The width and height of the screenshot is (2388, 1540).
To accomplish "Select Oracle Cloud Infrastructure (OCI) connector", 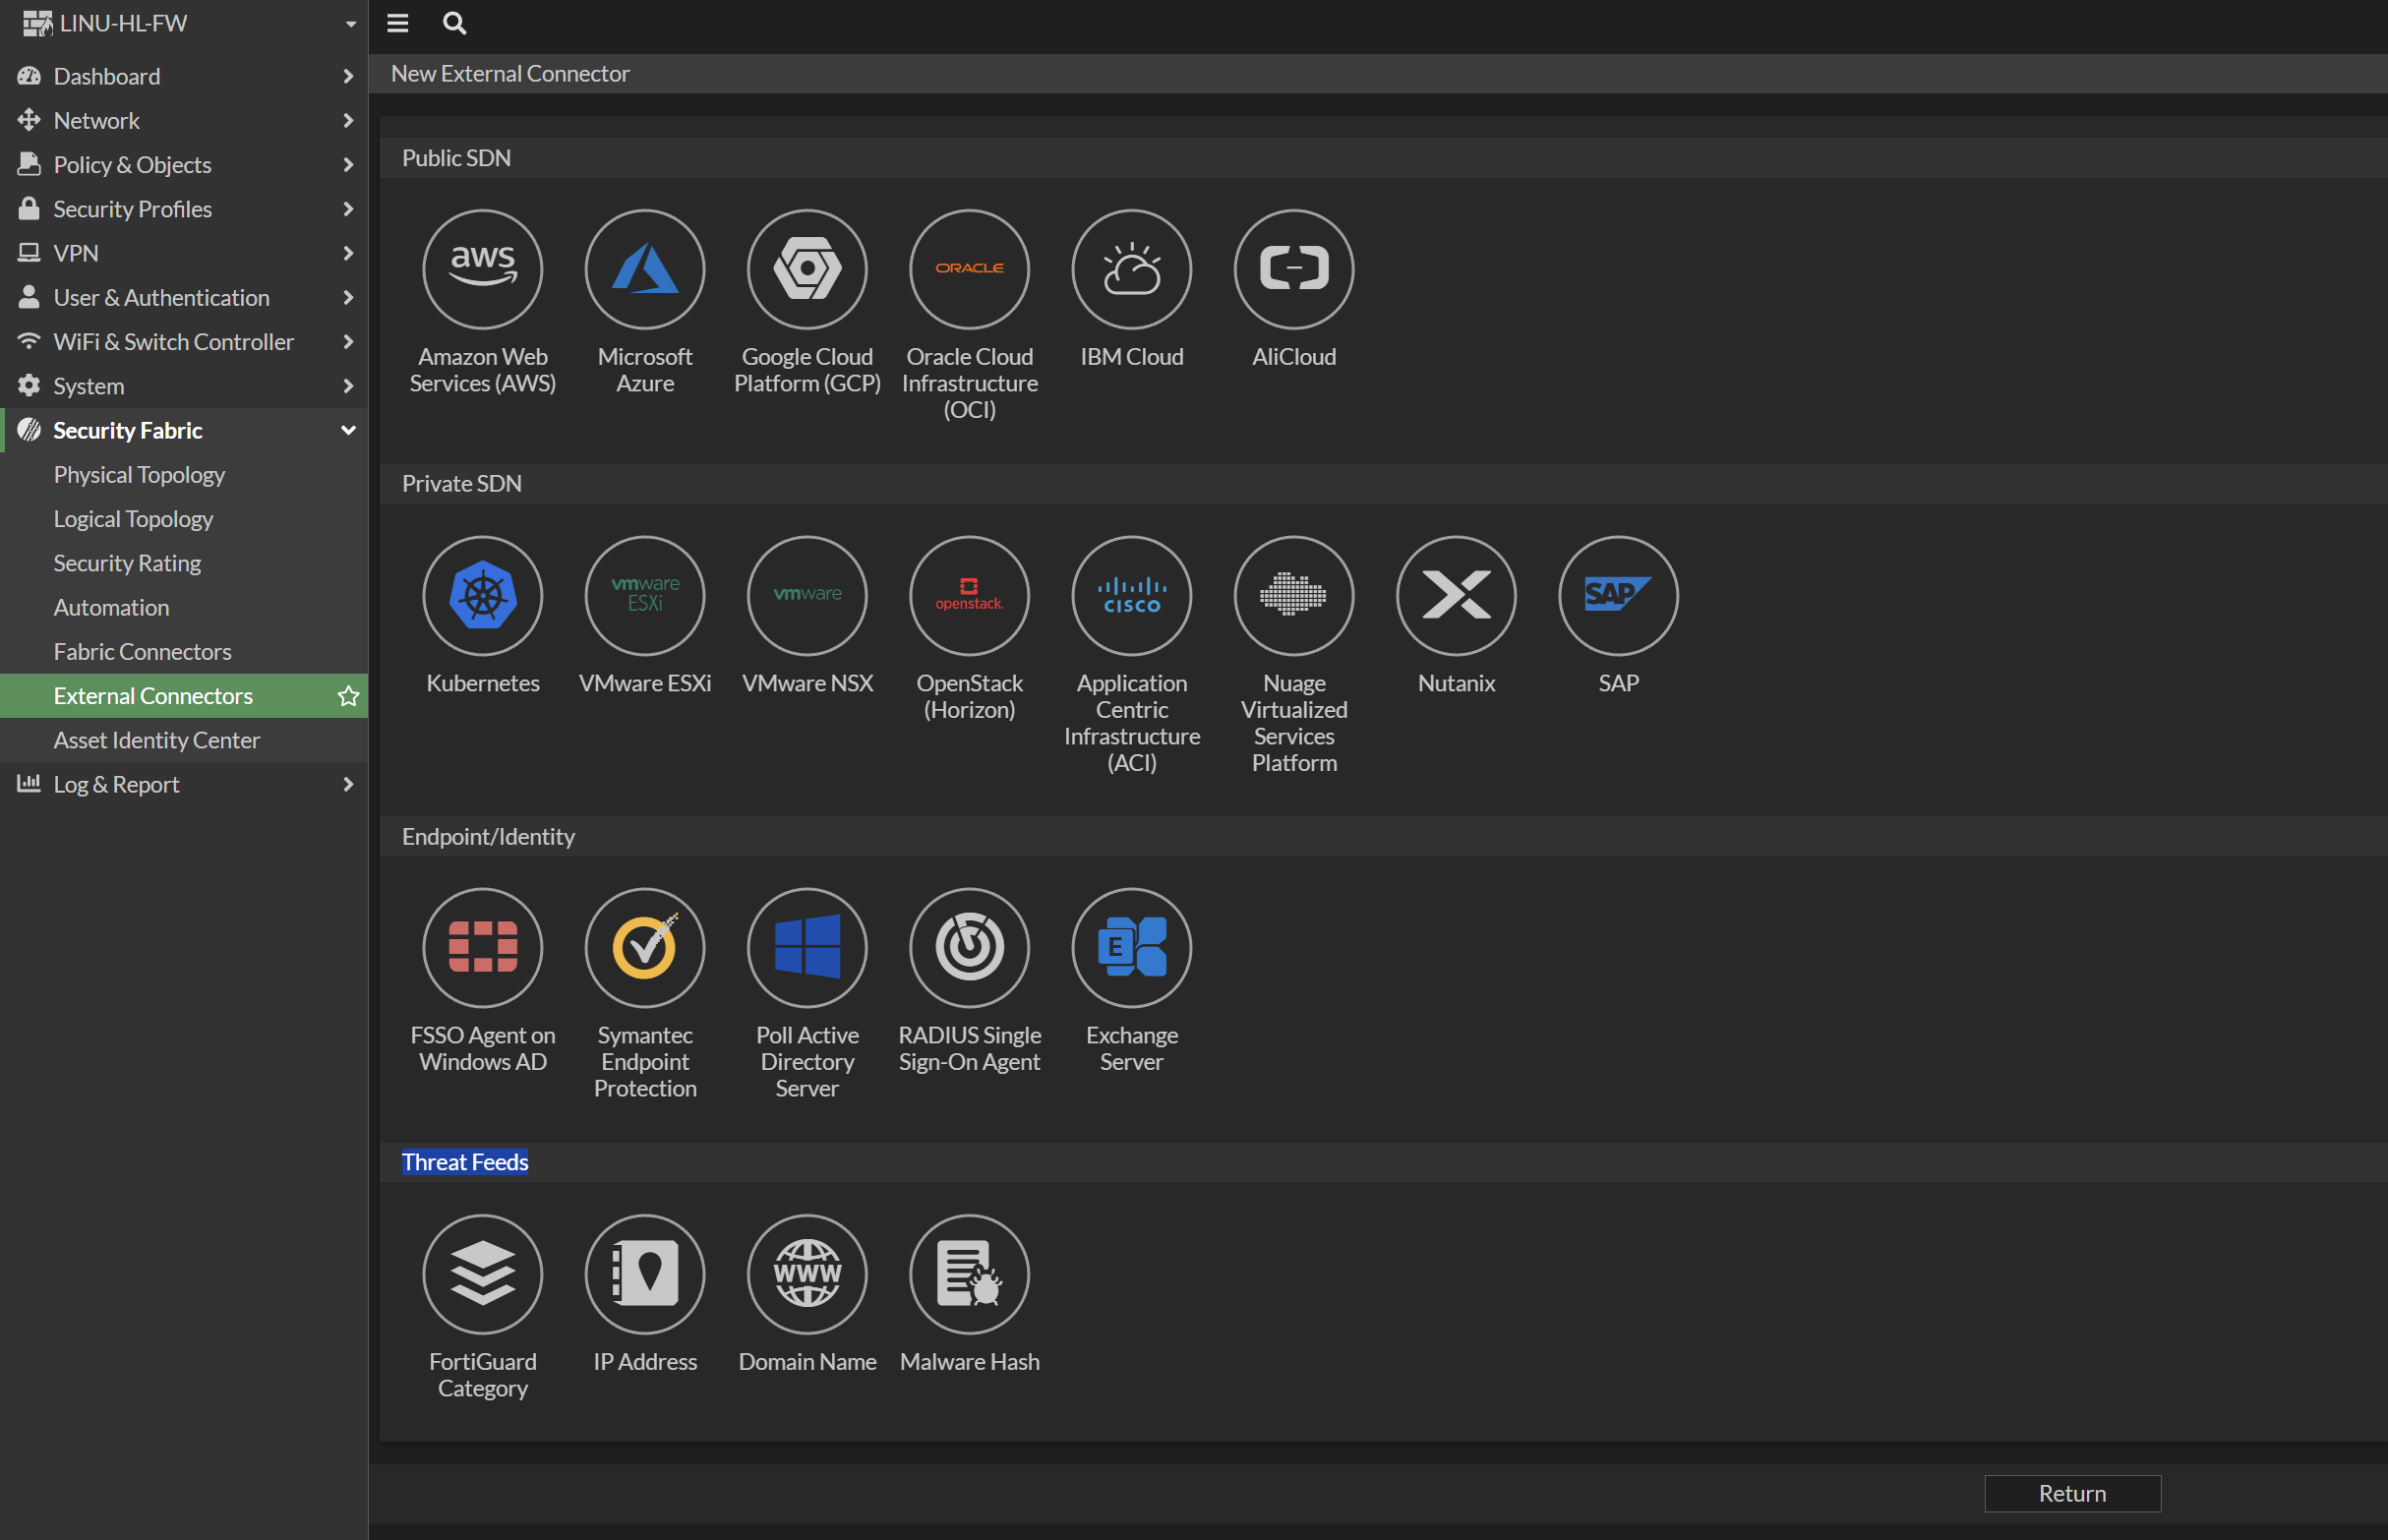I will pyautogui.click(x=969, y=269).
